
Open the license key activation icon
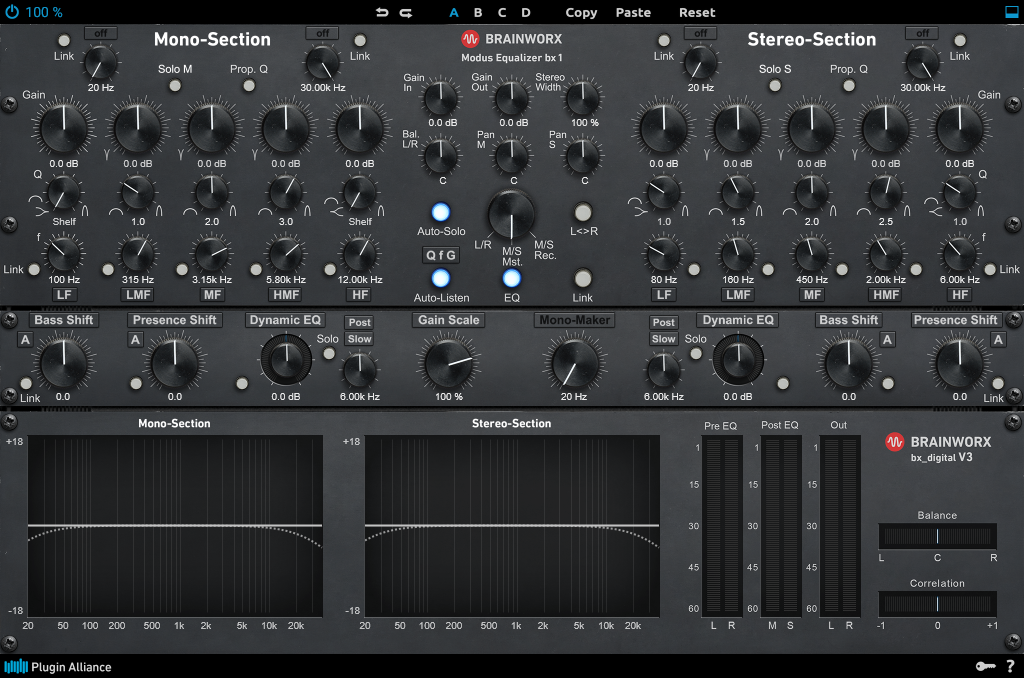pos(985,666)
